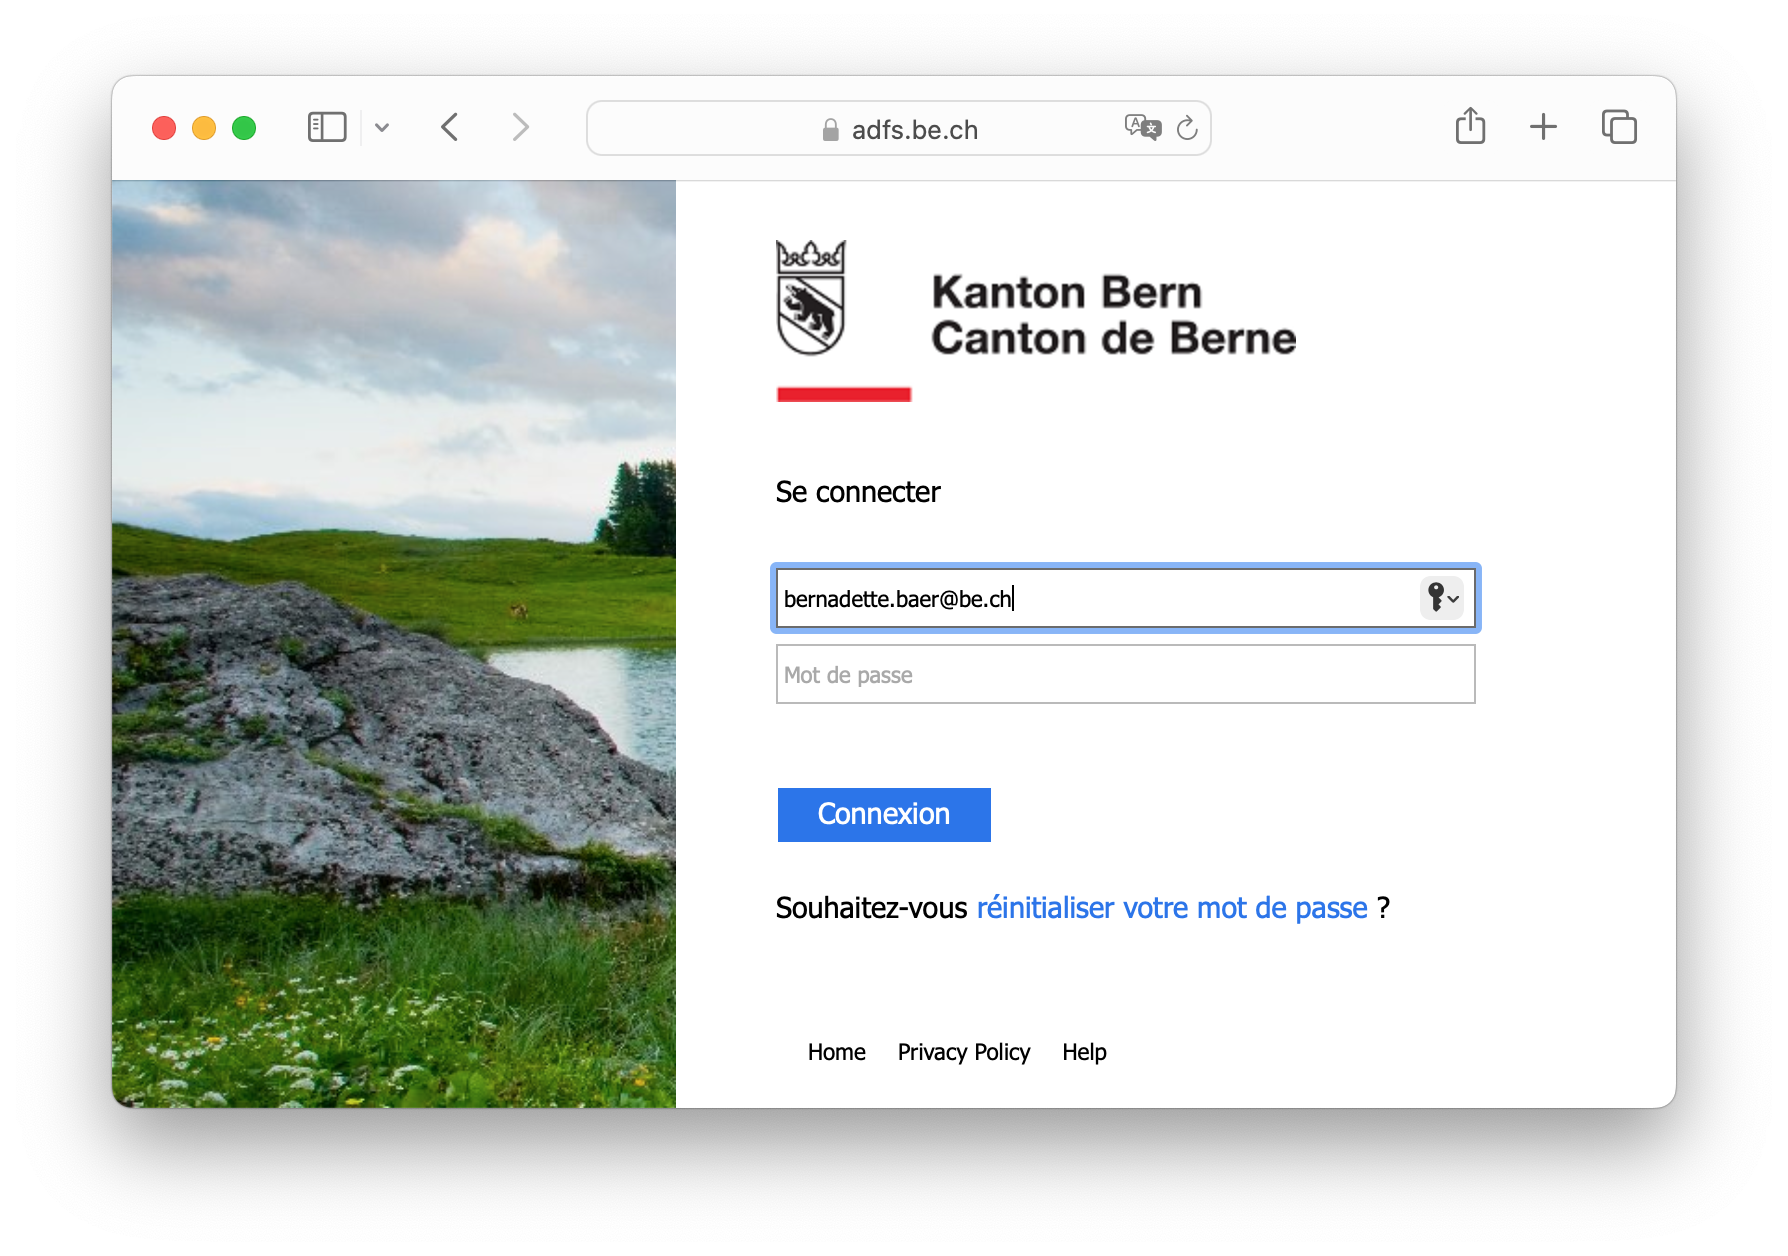The width and height of the screenshot is (1788, 1256).
Task: Click the translate page icon
Action: [x=1142, y=127]
